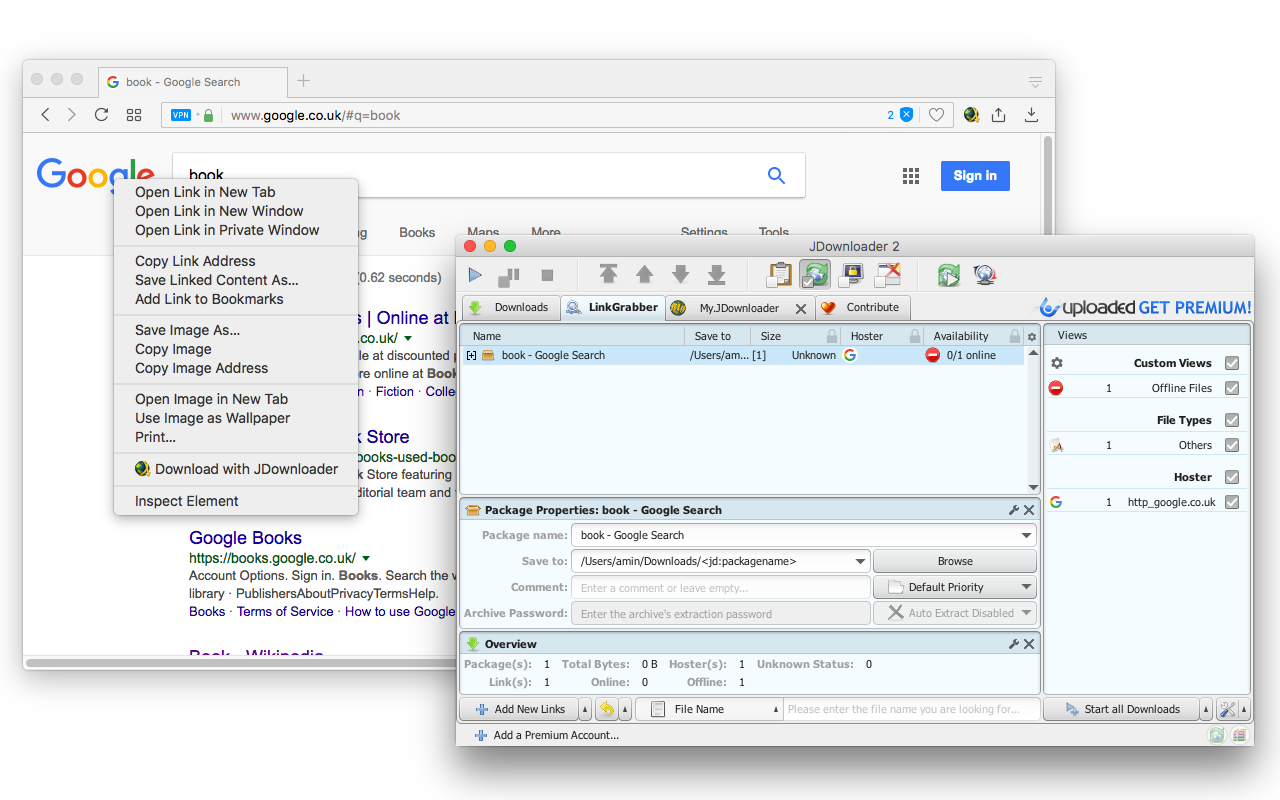Click the play icon to start downloads
The width and height of the screenshot is (1280, 800).
tap(476, 274)
